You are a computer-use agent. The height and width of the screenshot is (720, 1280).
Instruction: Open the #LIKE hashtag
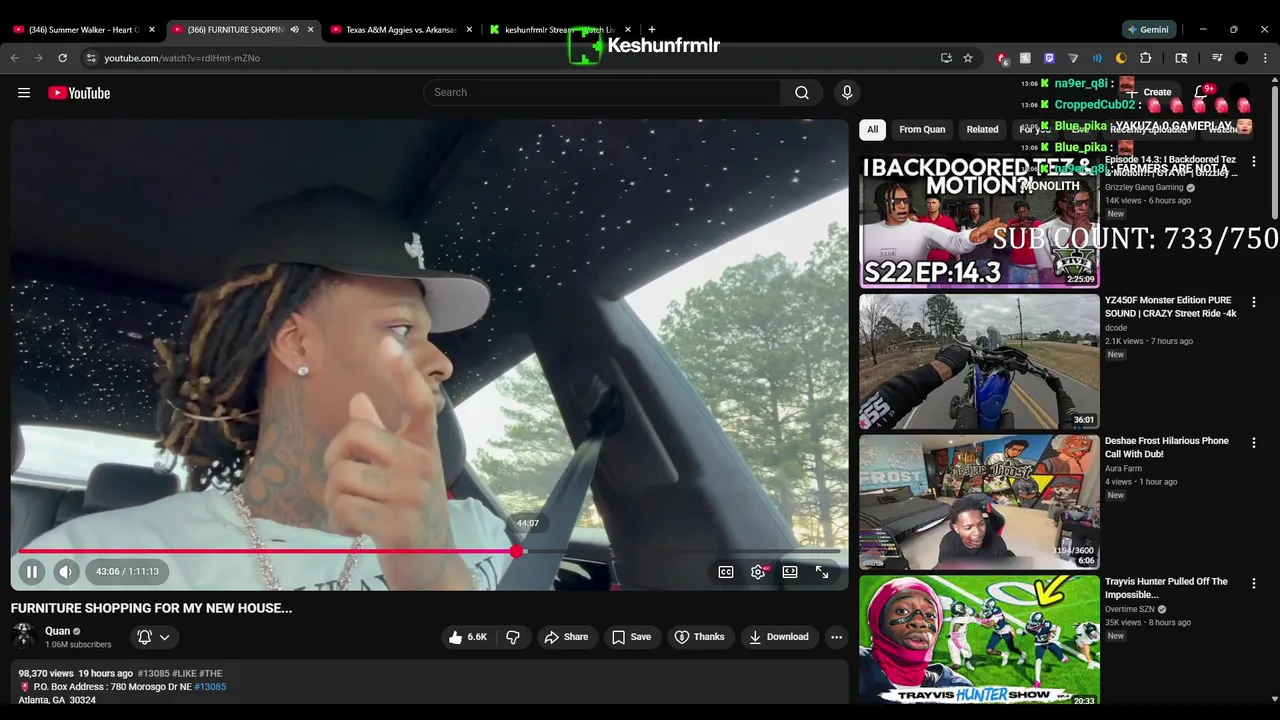click(184, 674)
